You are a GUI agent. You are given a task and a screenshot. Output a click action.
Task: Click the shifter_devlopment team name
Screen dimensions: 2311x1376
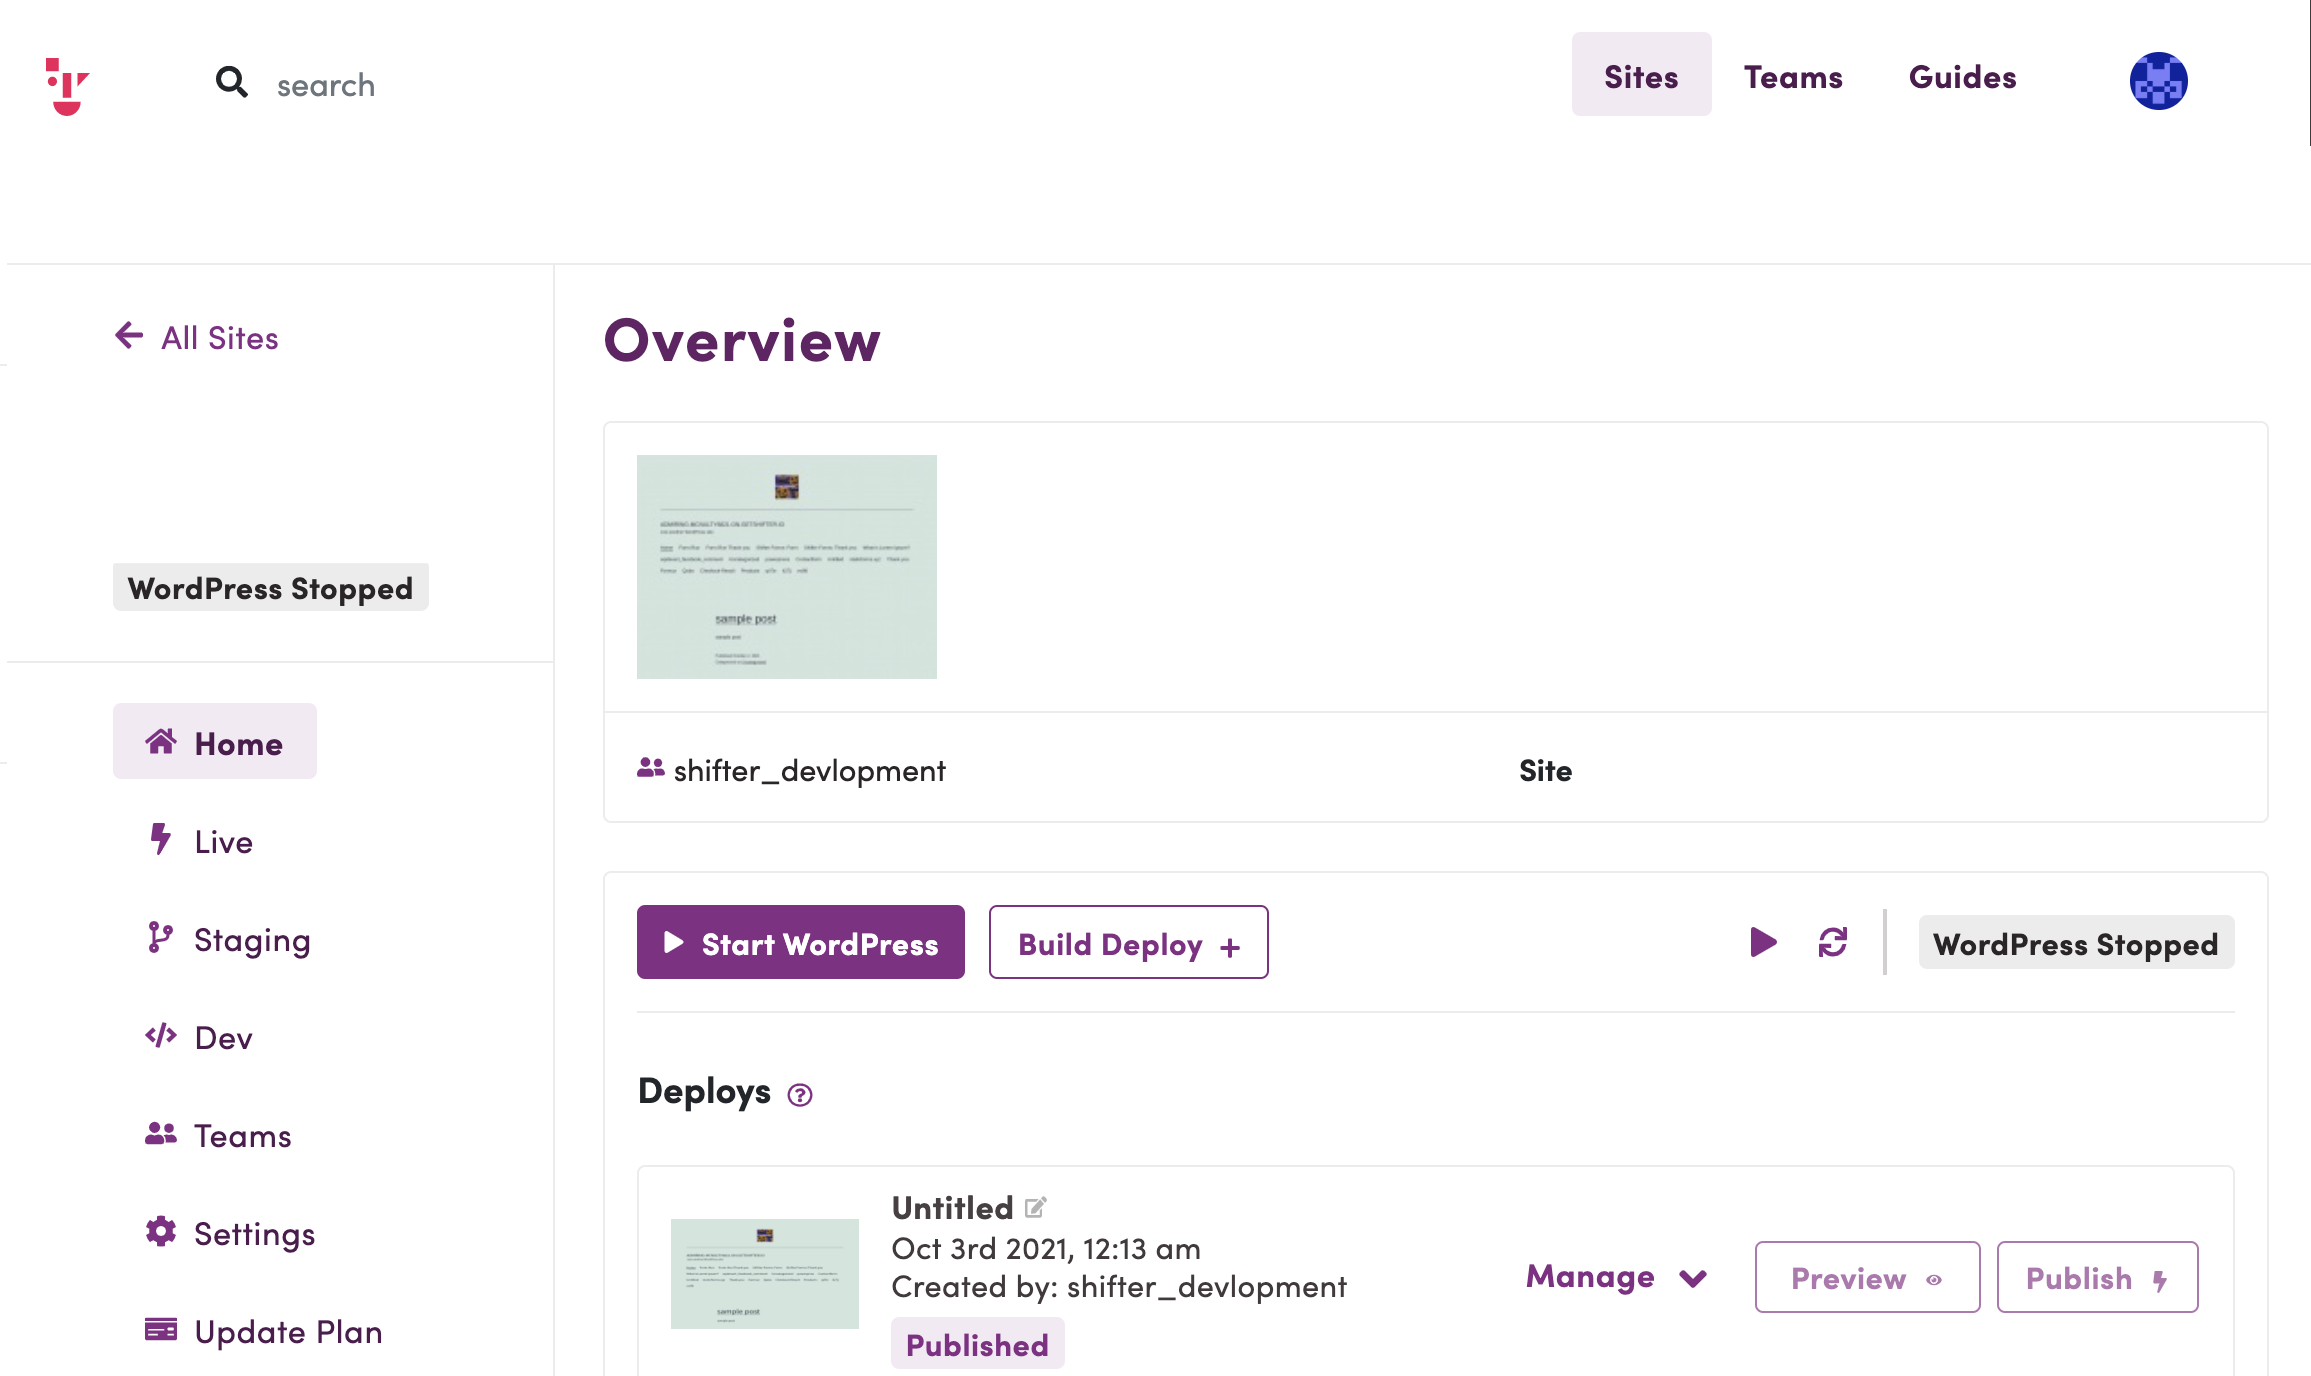point(809,770)
